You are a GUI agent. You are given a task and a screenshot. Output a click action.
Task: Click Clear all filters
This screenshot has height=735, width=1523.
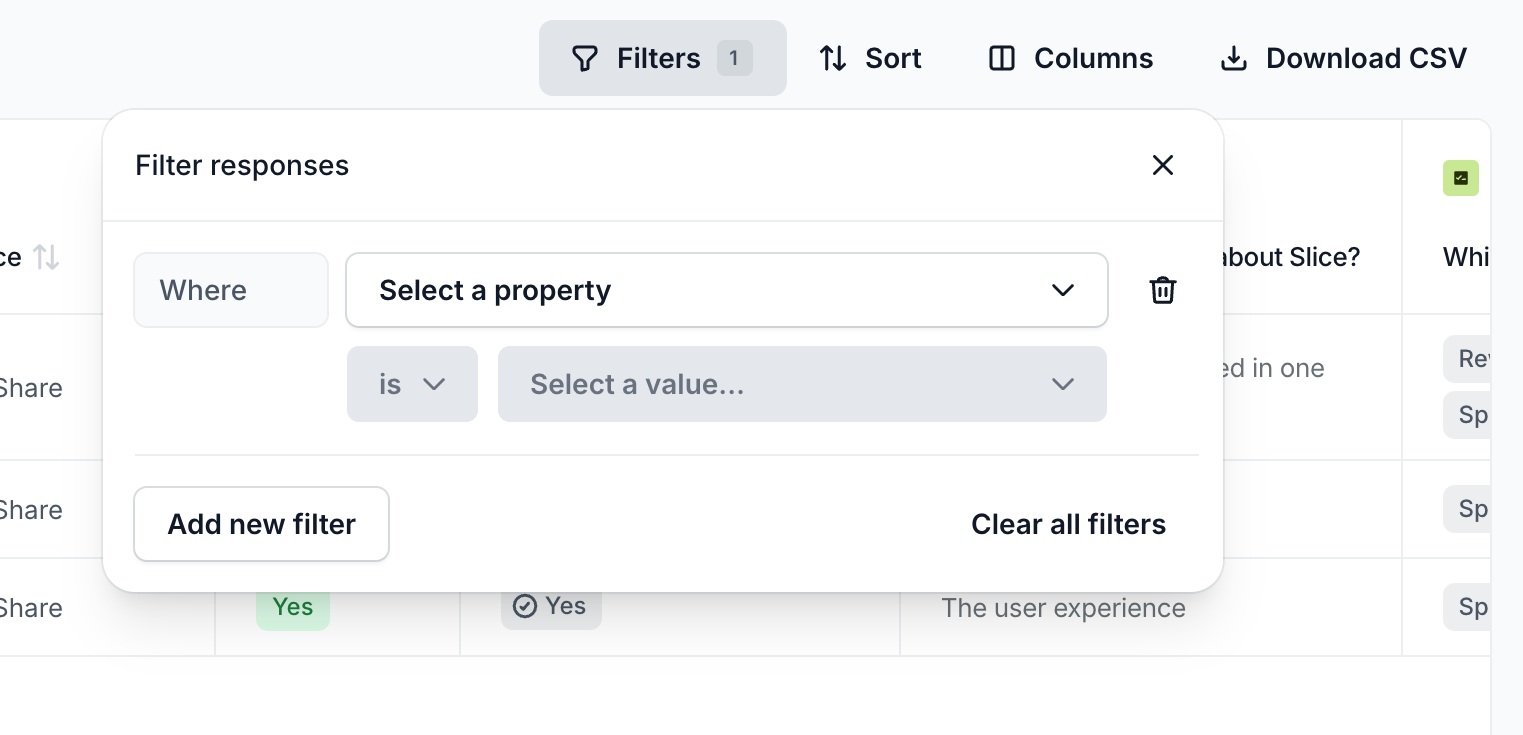pos(1068,523)
